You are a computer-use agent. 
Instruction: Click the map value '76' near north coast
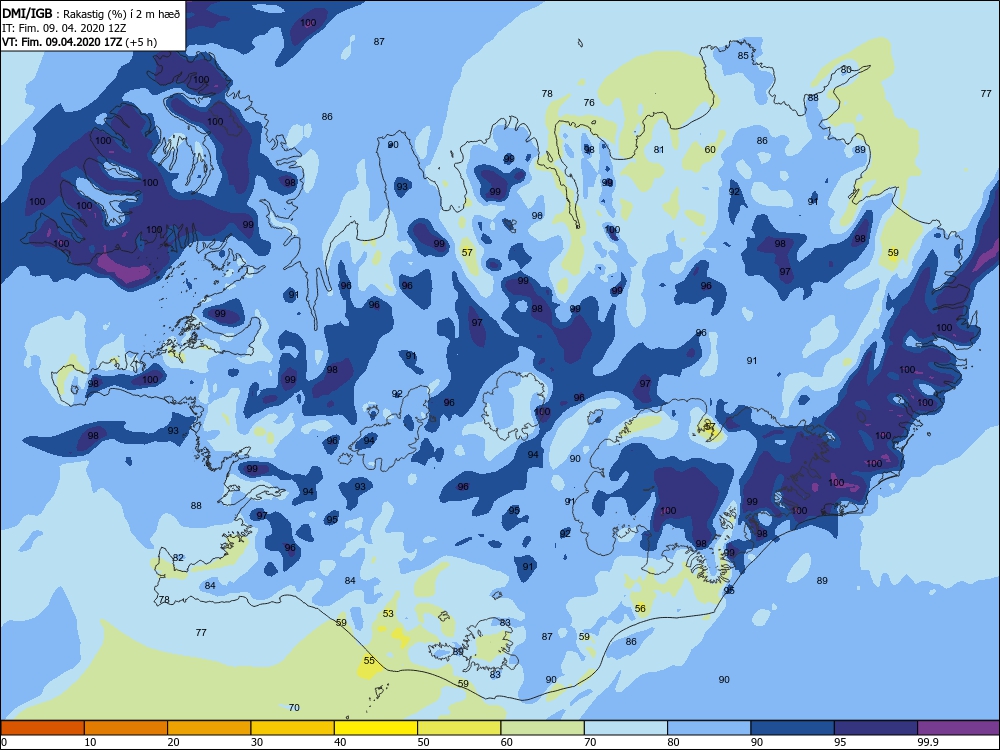click(589, 103)
